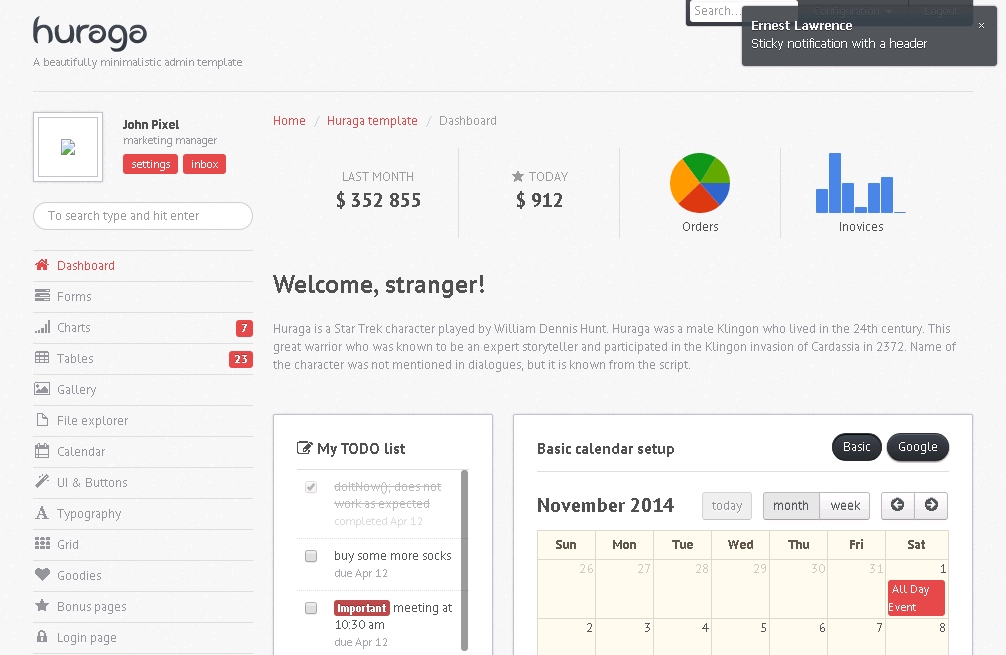Click the Tables grid icon in sidebar
Screen dimensions: 1006x655
tap(42, 358)
